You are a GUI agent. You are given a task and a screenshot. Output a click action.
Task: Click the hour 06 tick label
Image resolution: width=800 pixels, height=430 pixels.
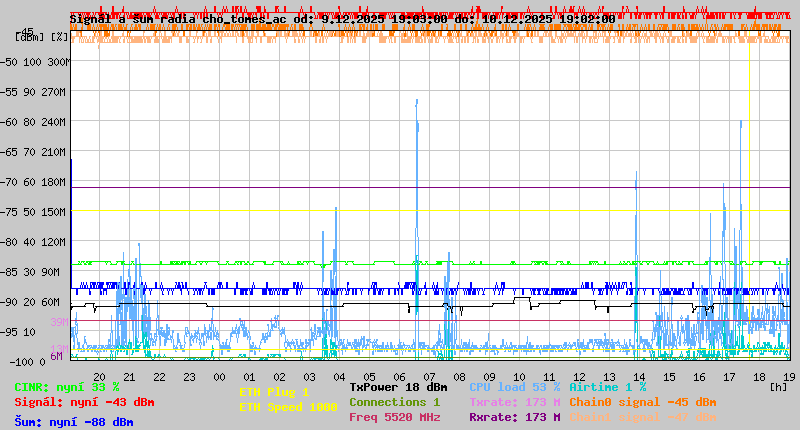tap(399, 377)
